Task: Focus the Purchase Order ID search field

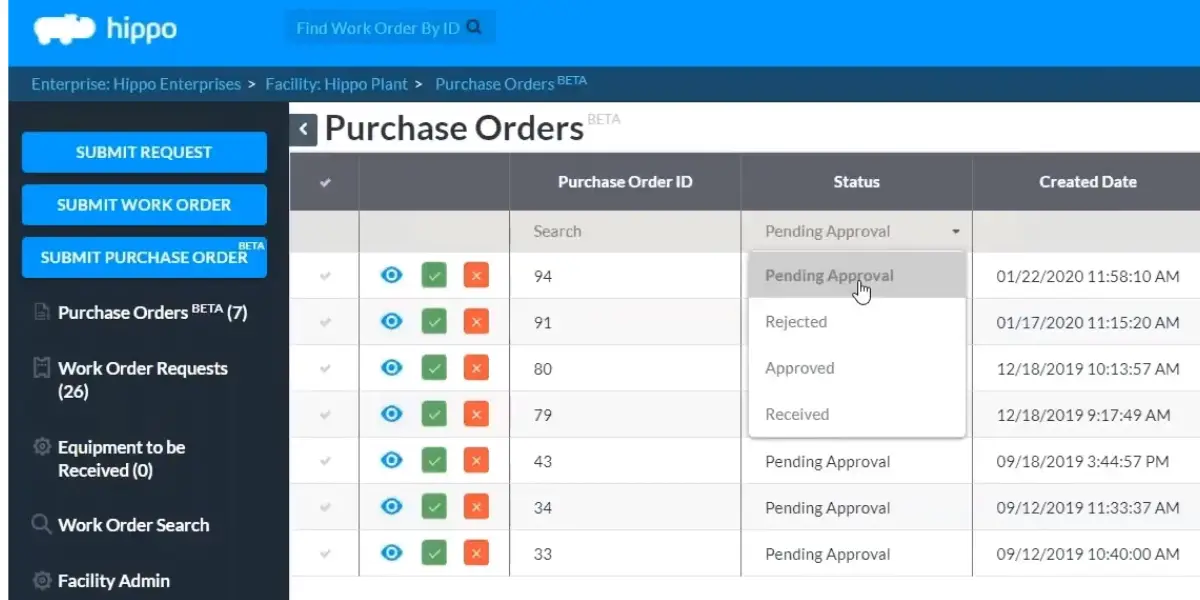Action: coord(625,231)
